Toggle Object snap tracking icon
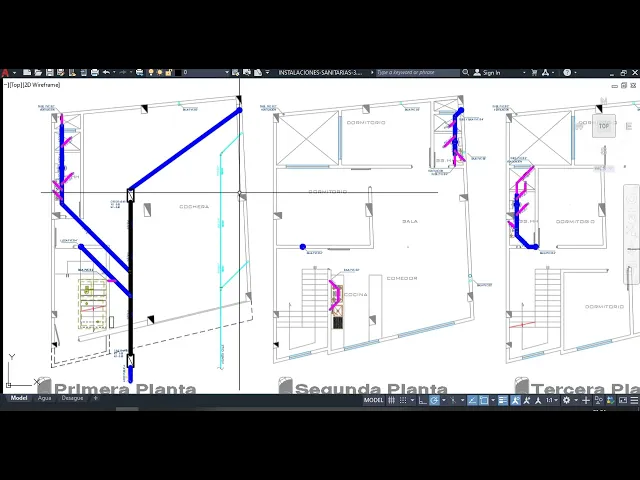This screenshot has height=480, width=640. click(472, 400)
